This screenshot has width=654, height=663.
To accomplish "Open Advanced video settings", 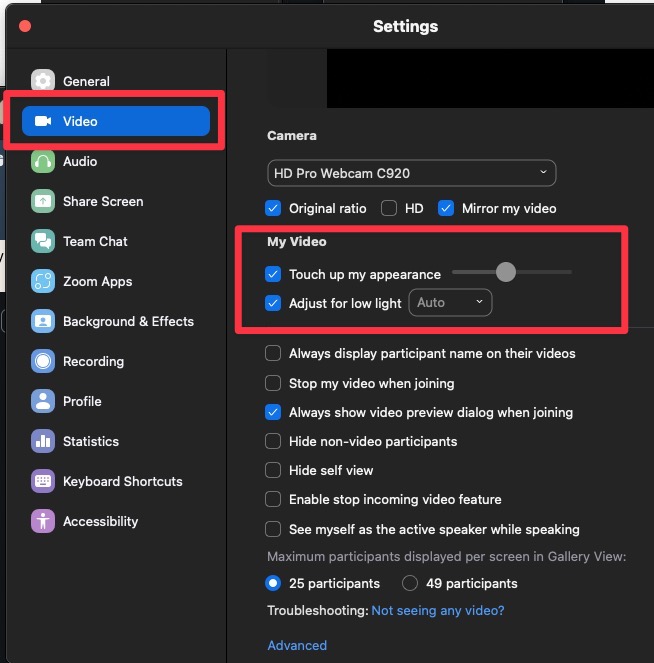I will tap(297, 646).
